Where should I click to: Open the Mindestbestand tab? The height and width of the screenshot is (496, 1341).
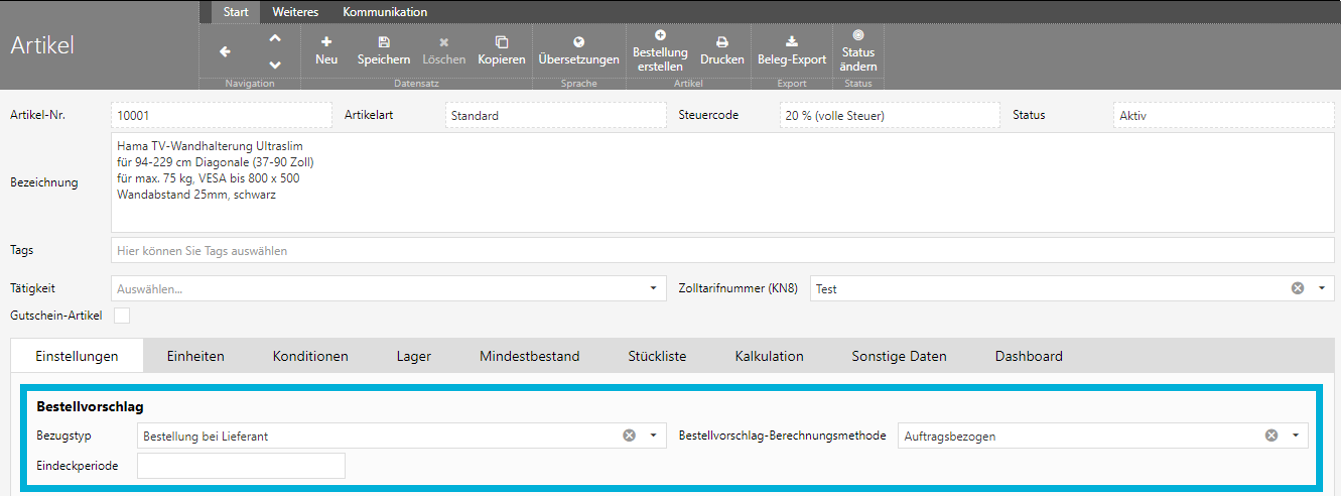(x=529, y=356)
